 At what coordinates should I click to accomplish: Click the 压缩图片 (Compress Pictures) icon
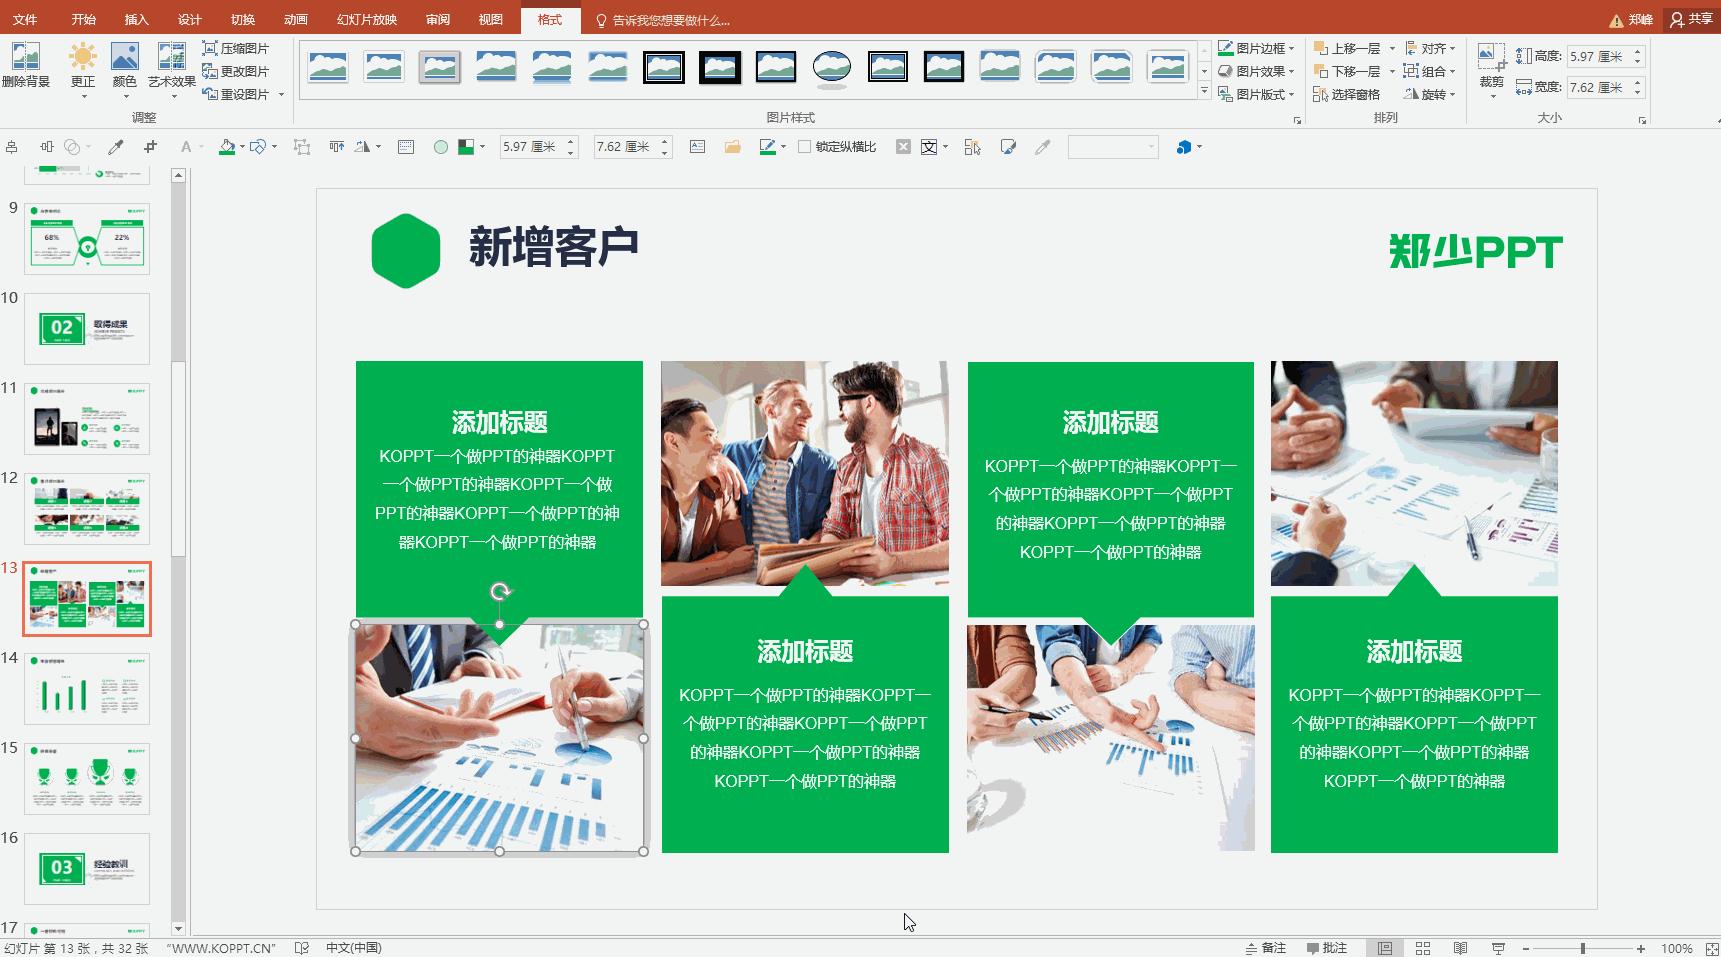point(212,48)
